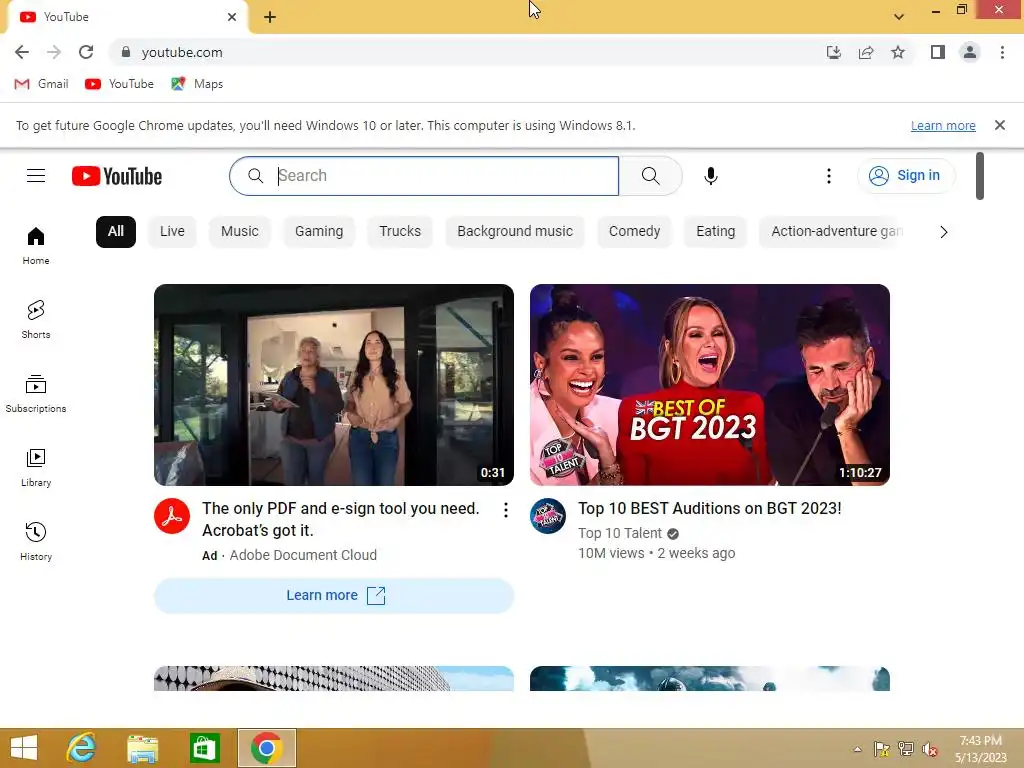Click the YouTube logo
The width and height of the screenshot is (1024, 768).
(117, 176)
